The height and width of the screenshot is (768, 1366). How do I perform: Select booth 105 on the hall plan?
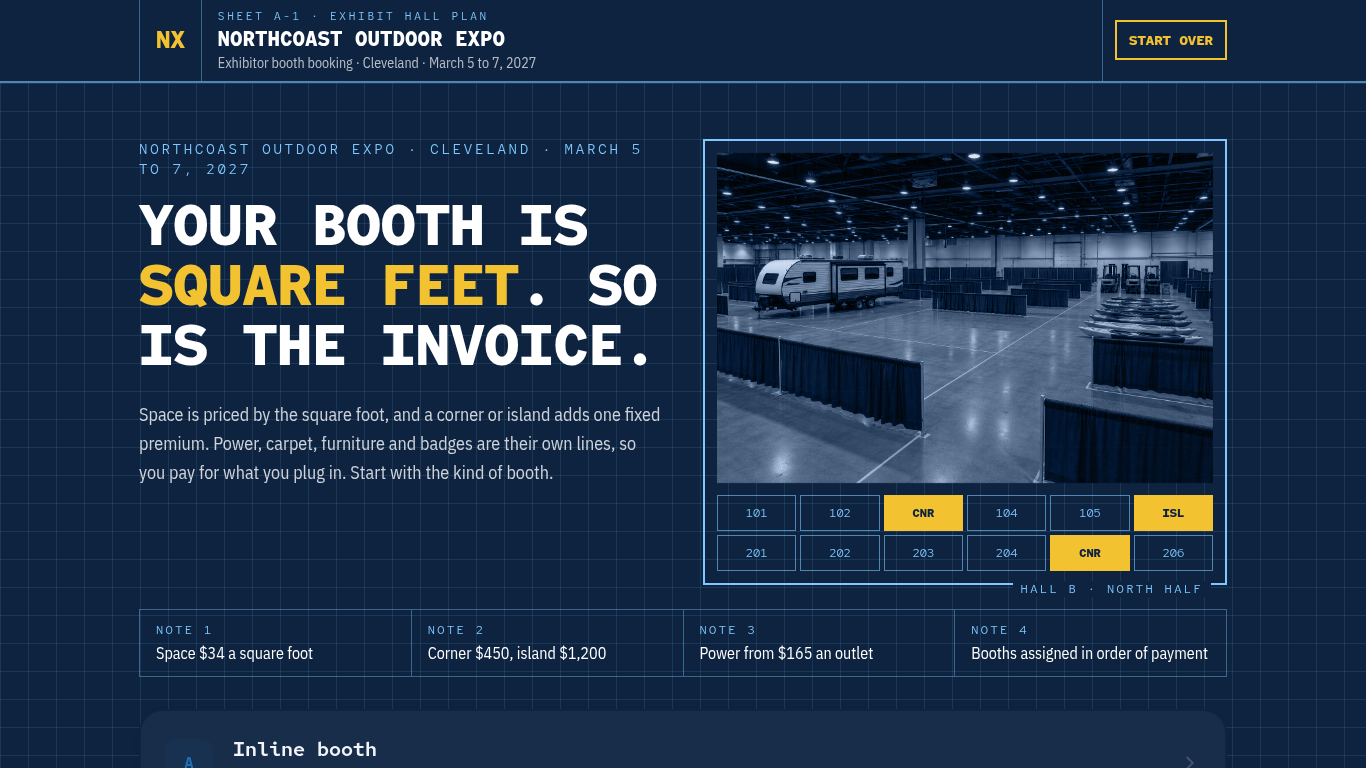coord(1090,513)
